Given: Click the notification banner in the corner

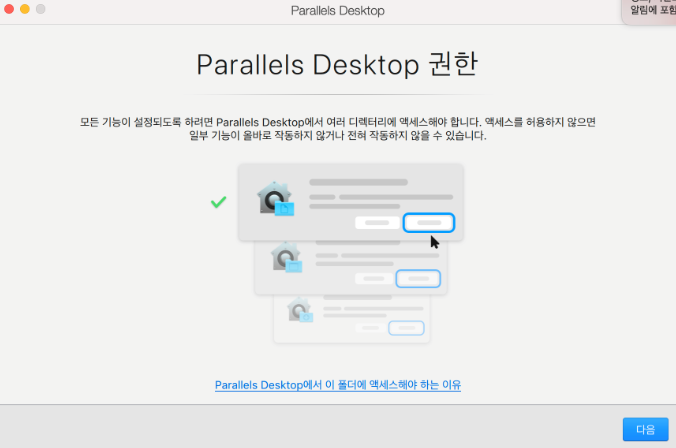Looking at the screenshot, I should pyautogui.click(x=650, y=11).
